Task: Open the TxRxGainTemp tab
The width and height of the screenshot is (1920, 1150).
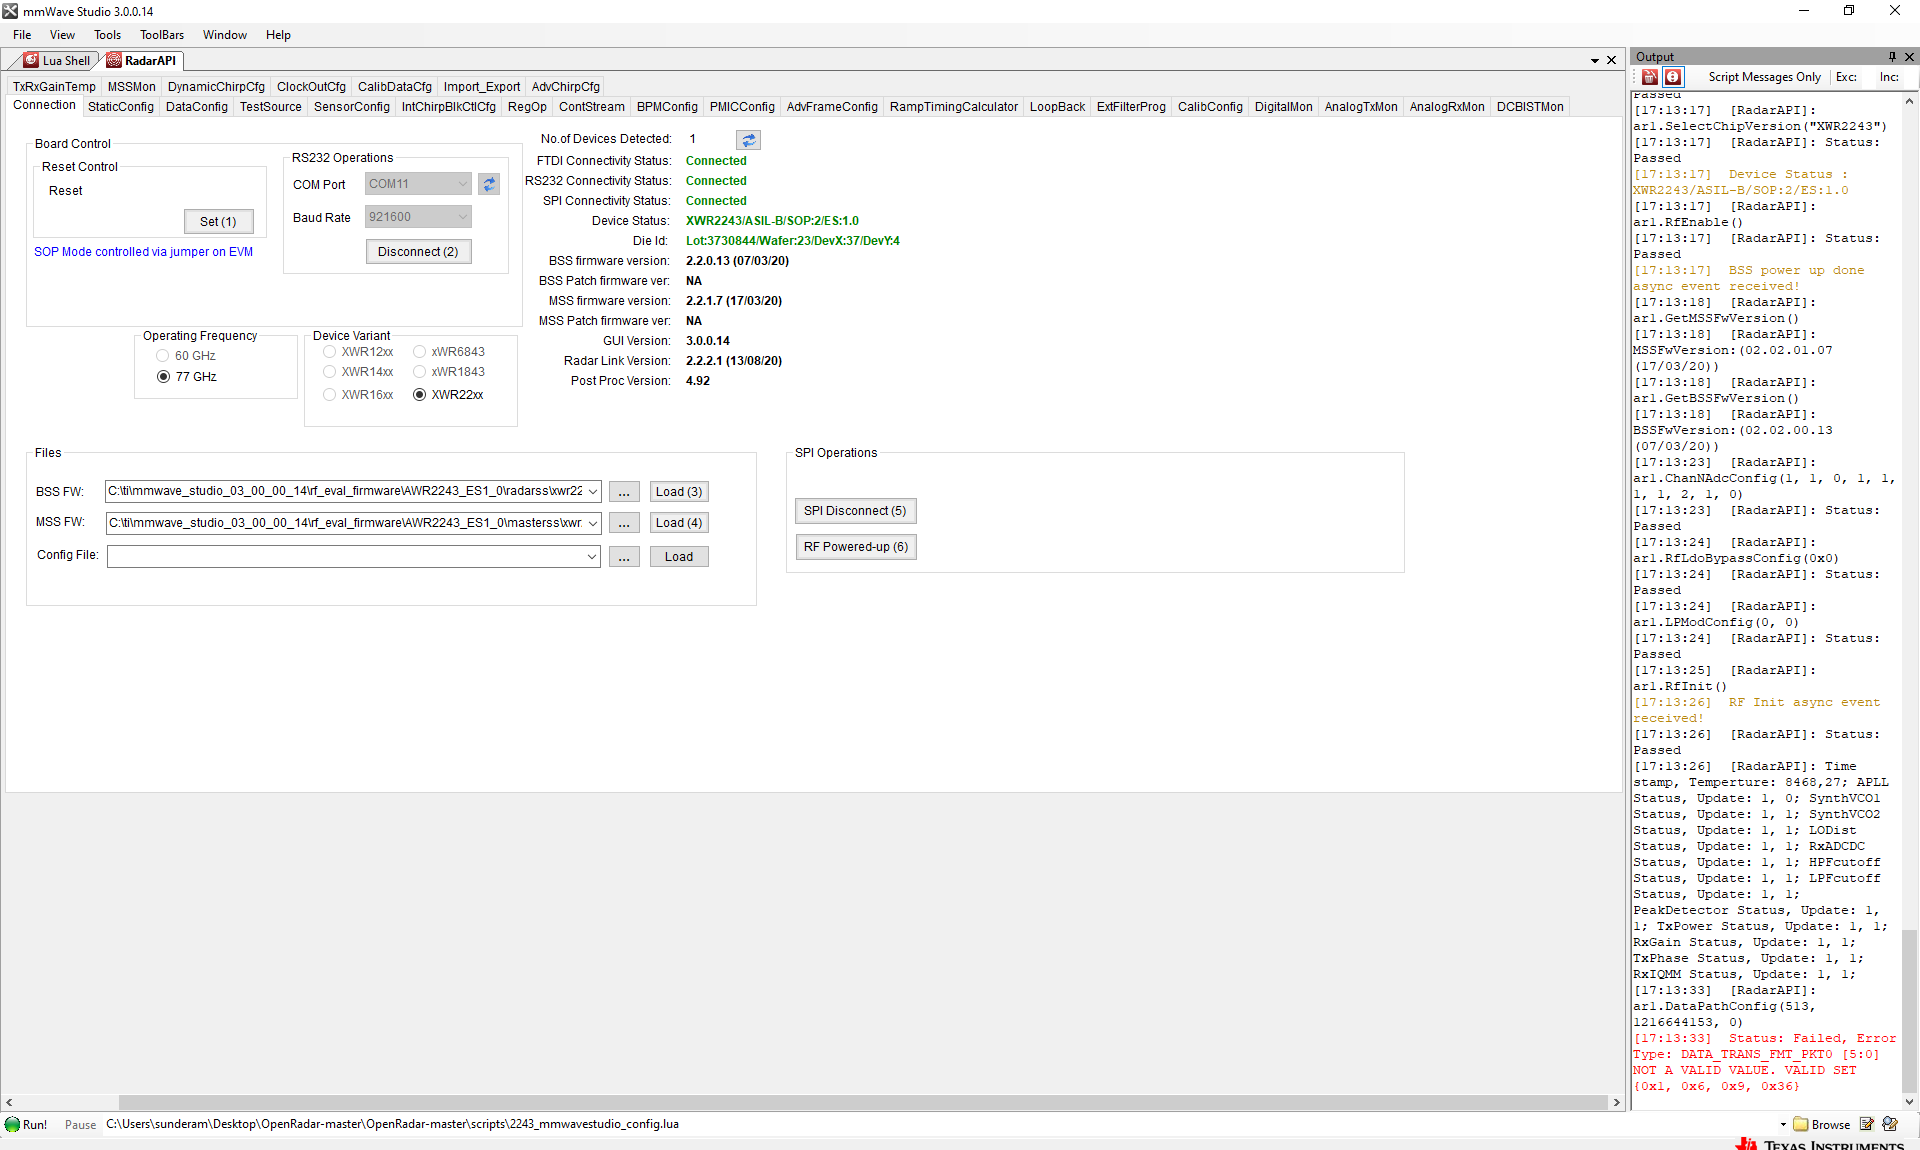Action: click(54, 87)
